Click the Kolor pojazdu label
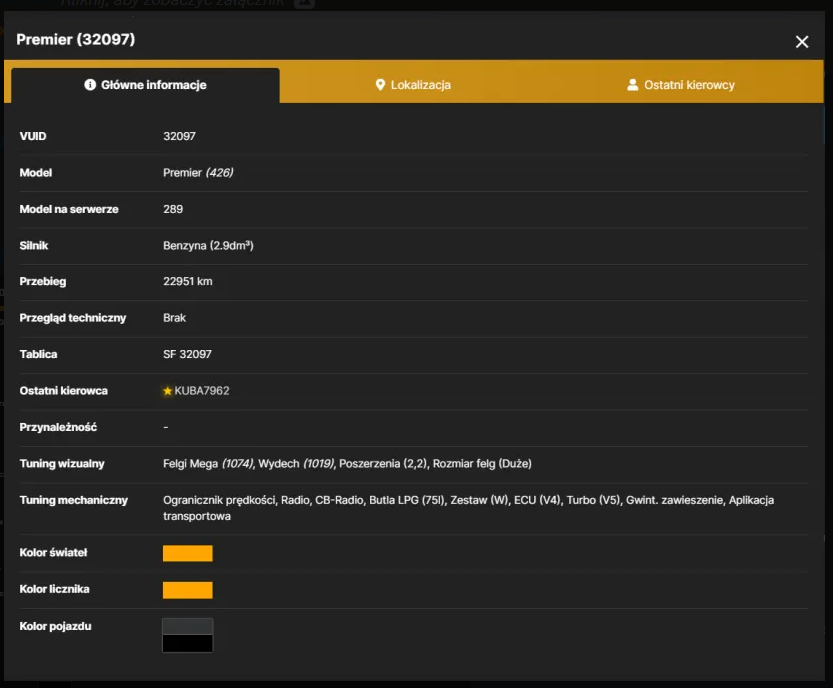 click(55, 626)
